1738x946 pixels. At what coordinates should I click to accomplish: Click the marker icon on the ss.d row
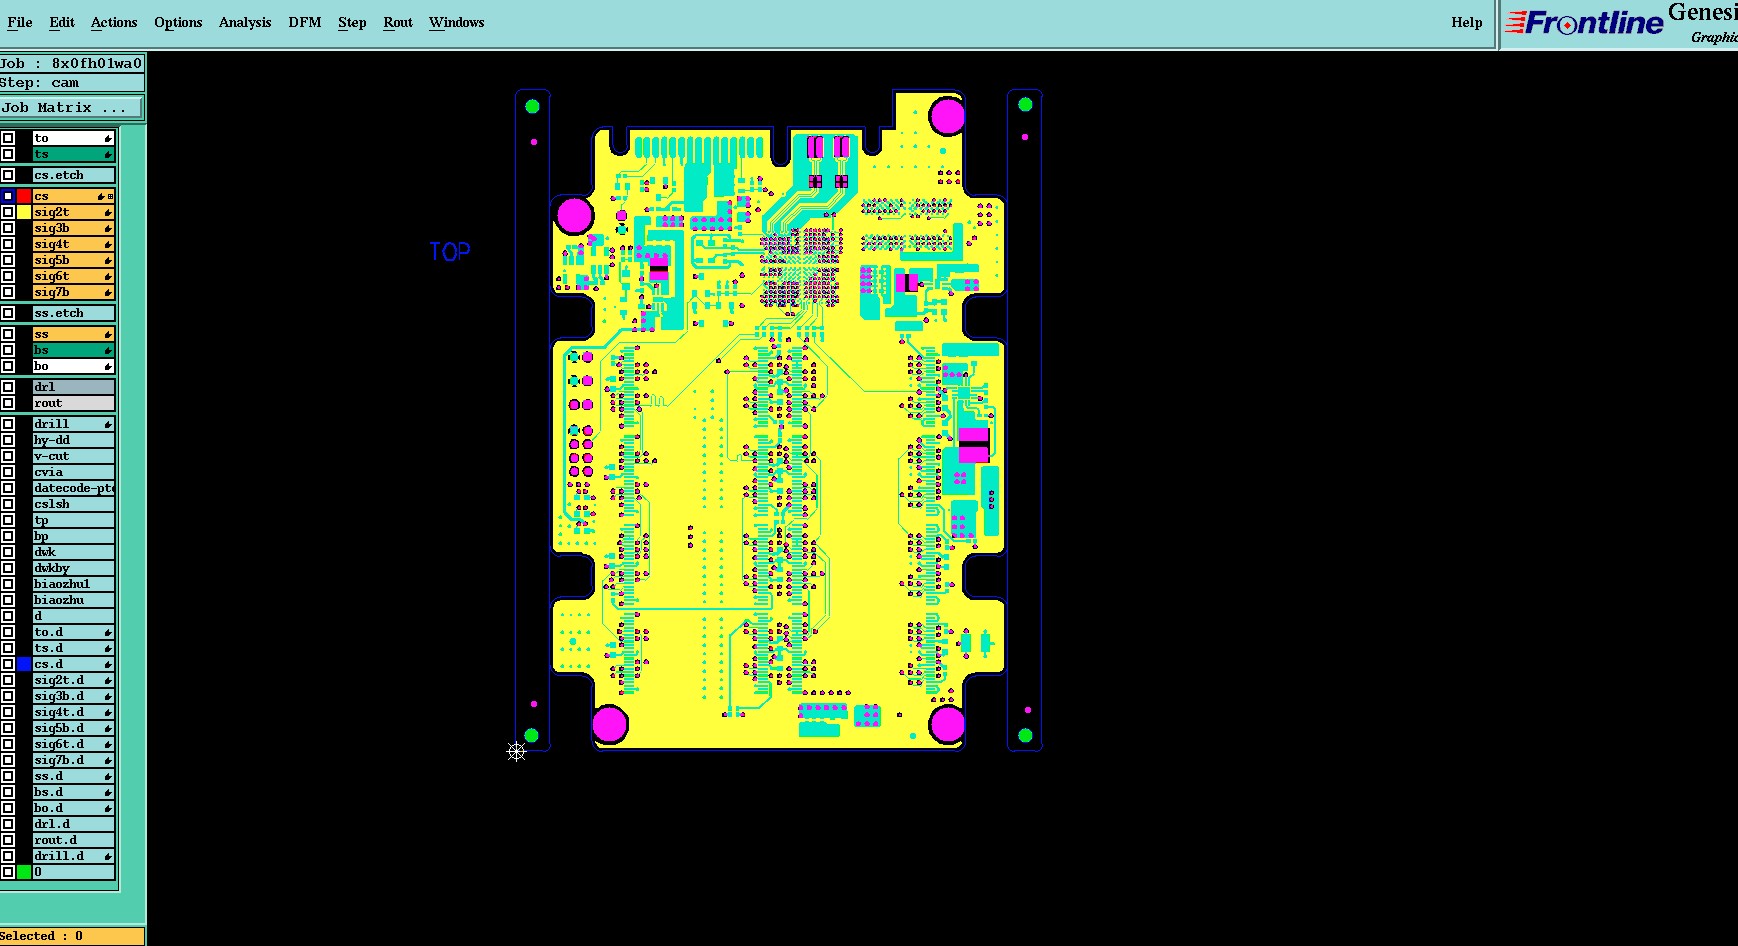tap(108, 777)
